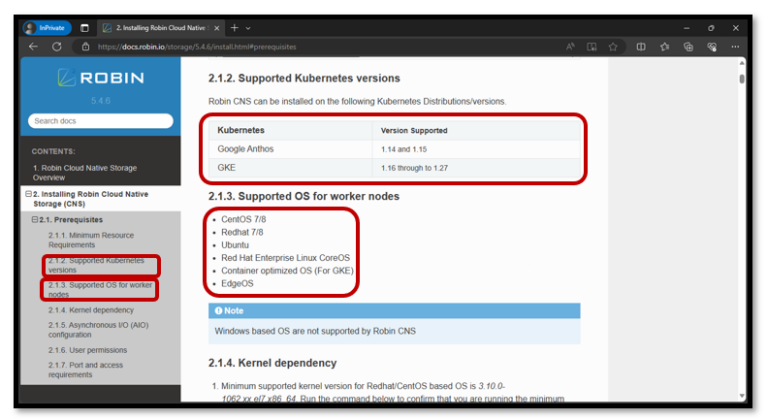Add page to favorites with star icon
768x419 pixels.
[613, 47]
